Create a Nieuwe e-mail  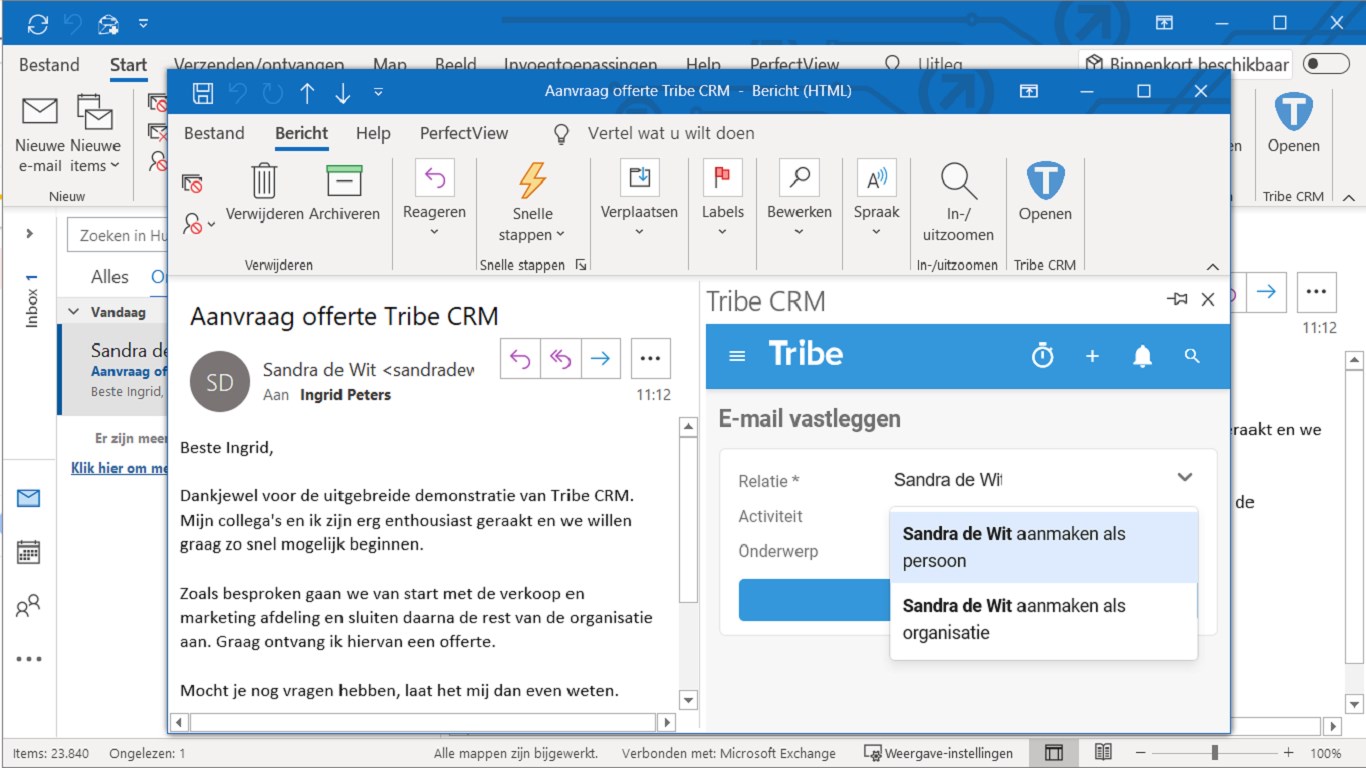40,135
